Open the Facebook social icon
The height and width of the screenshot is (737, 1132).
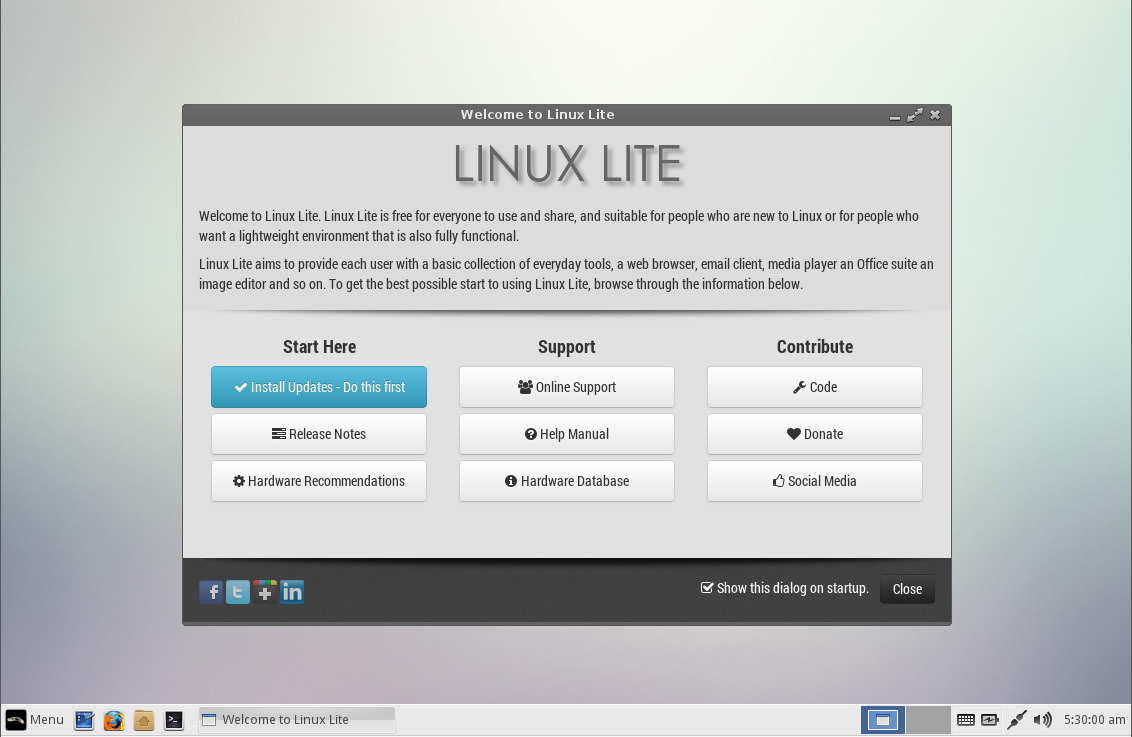211,592
